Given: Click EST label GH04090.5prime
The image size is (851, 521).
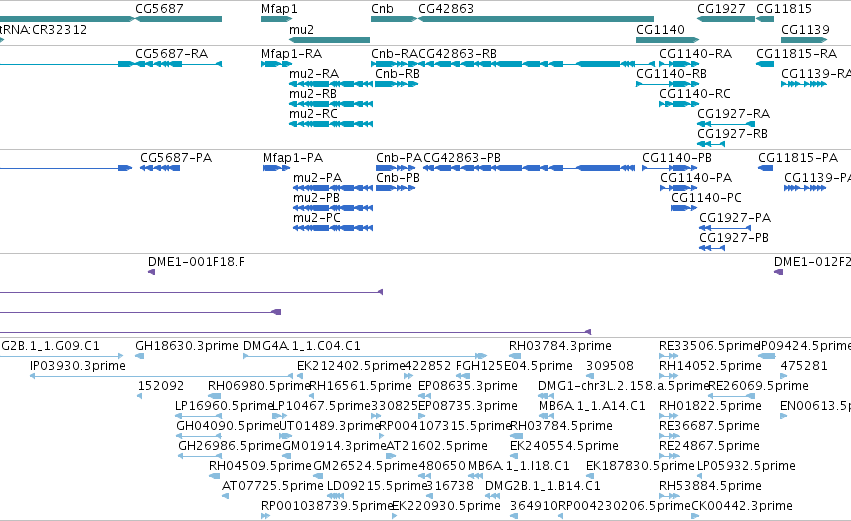Looking at the screenshot, I should [227, 427].
